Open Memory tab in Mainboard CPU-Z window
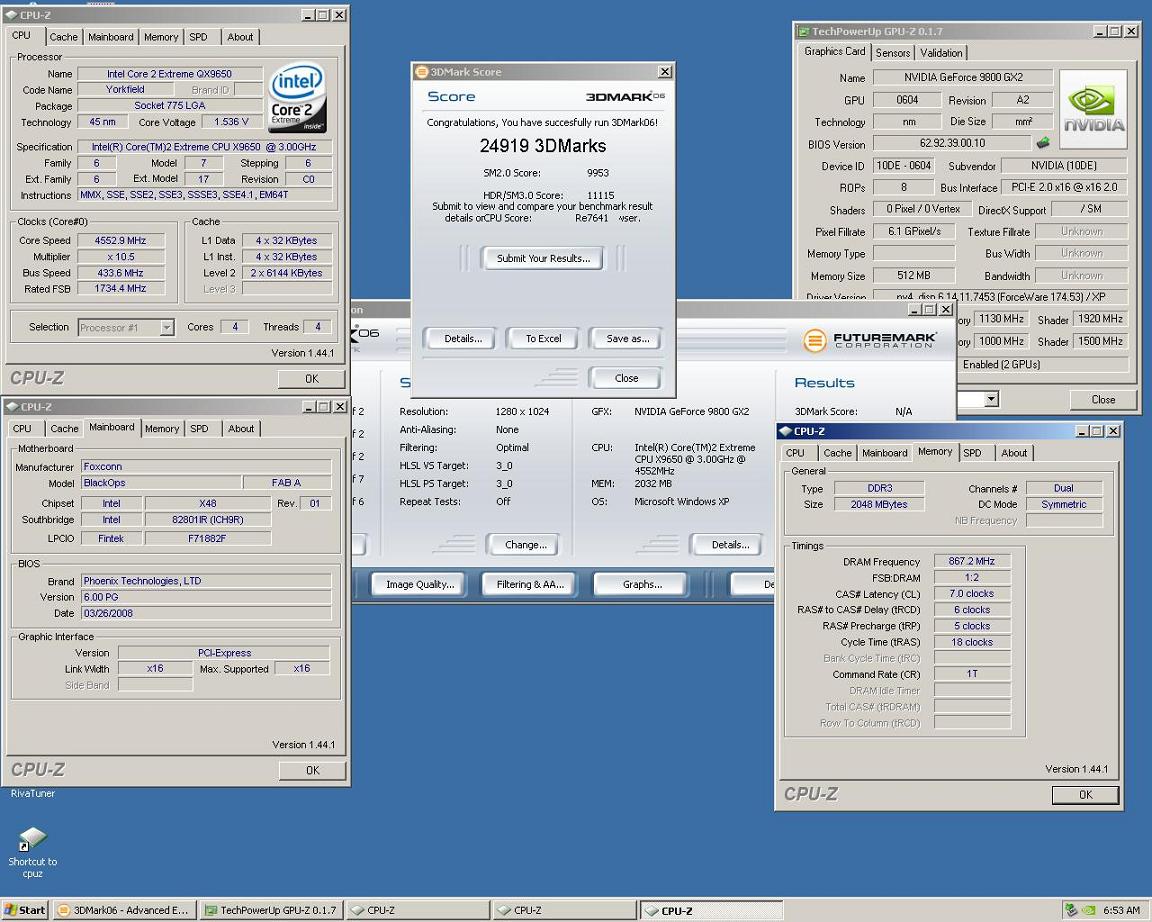 (x=162, y=428)
